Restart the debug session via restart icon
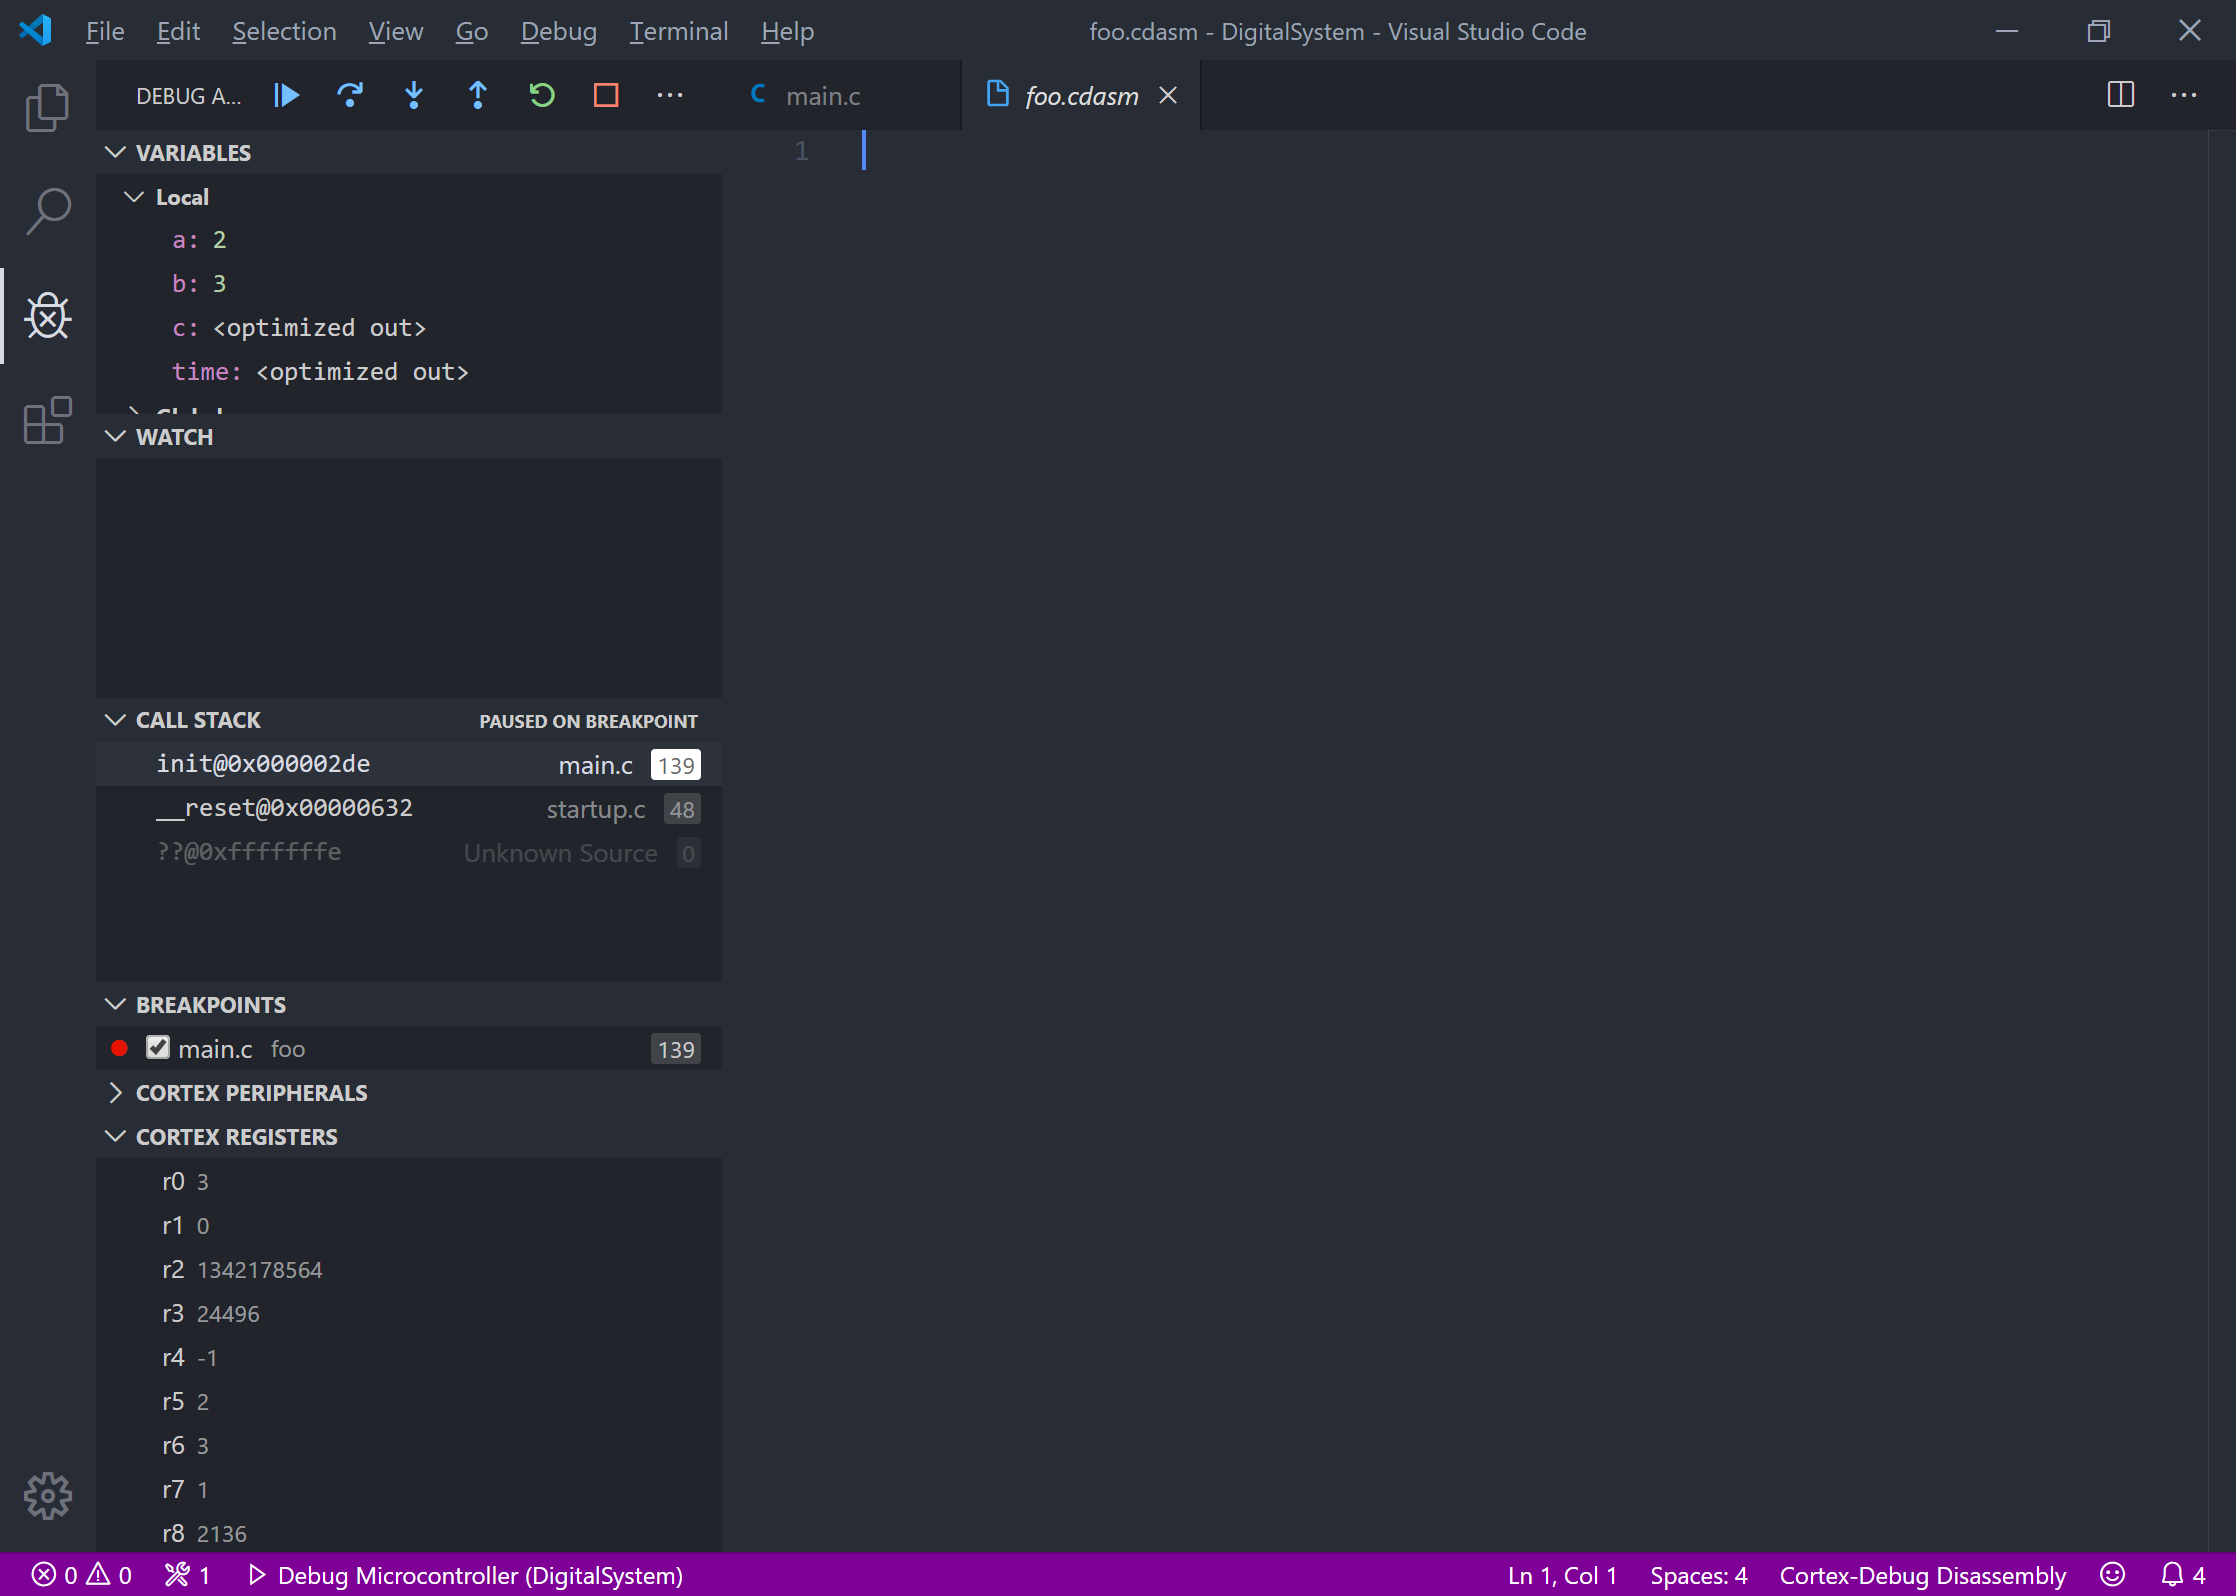Viewport: 2236px width, 1596px height. 542,95
